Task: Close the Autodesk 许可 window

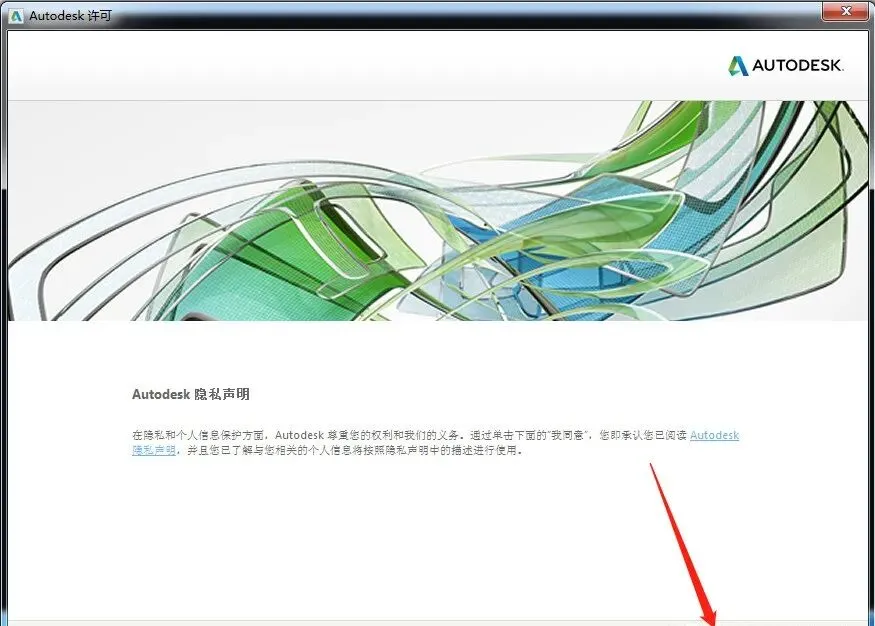Action: tap(845, 11)
